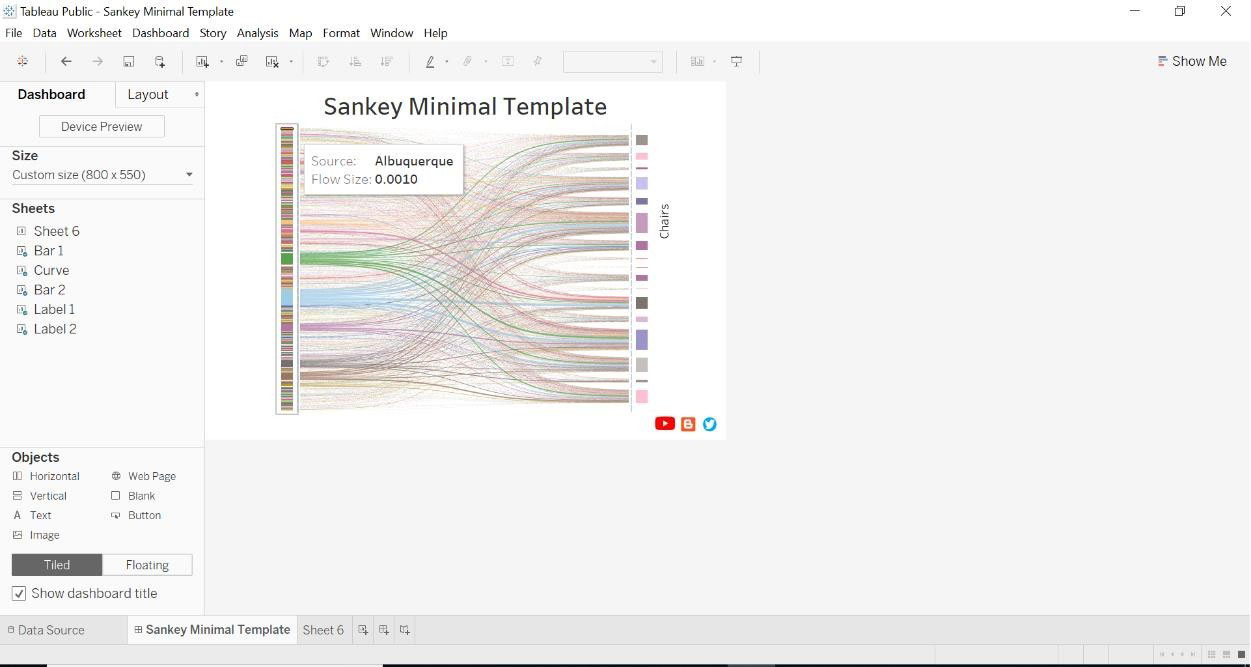Click the Undo arrow in the toolbar
Viewport: 1251px width, 667px height.
pyautogui.click(x=66, y=61)
